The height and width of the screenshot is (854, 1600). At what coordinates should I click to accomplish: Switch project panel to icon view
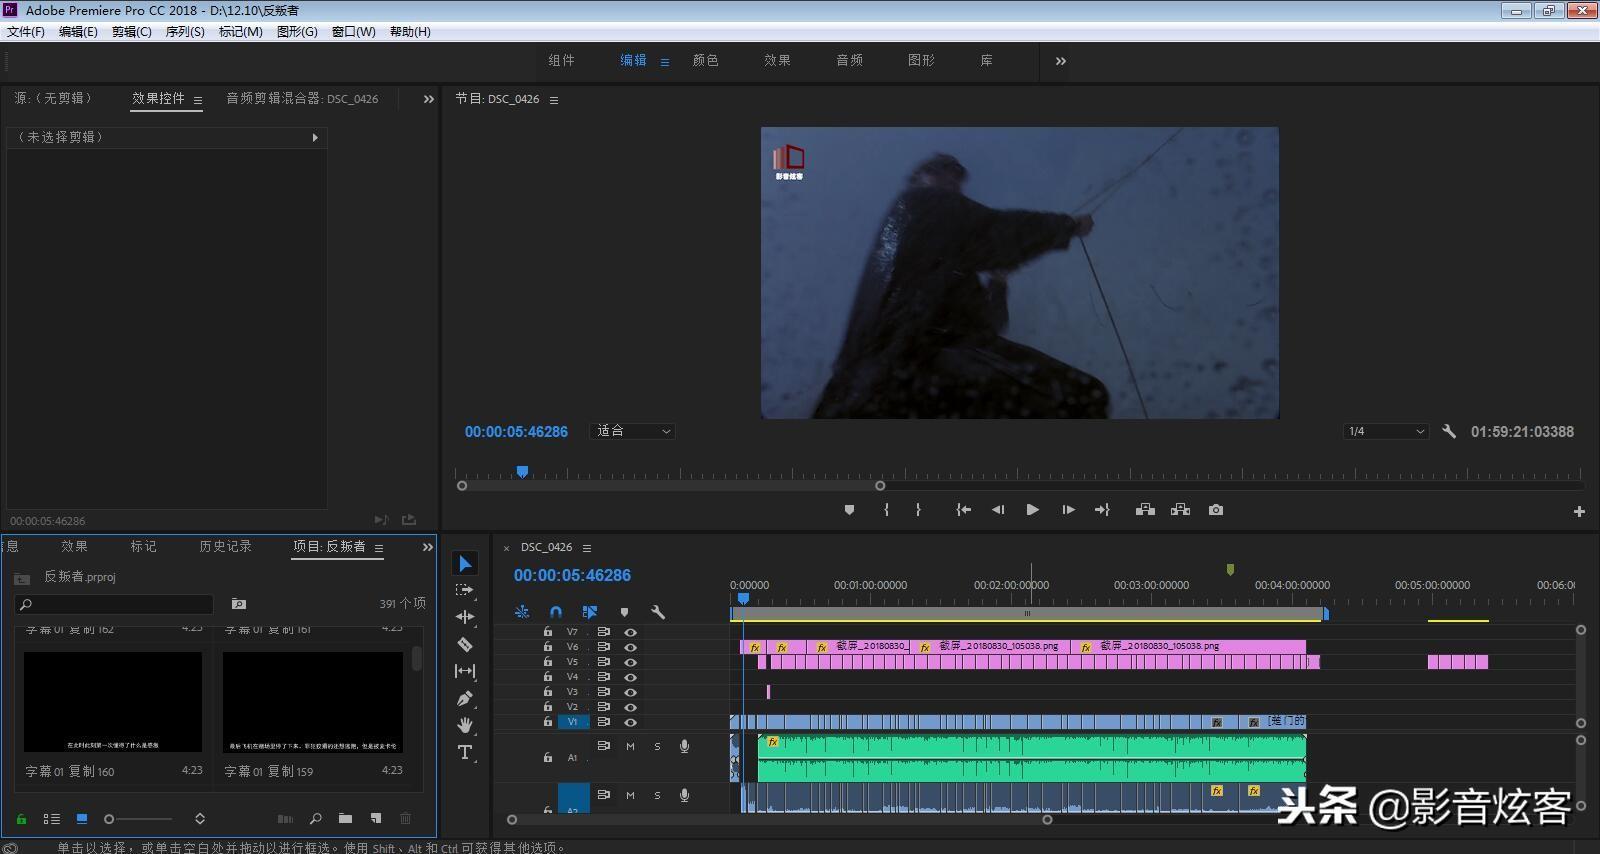[82, 818]
